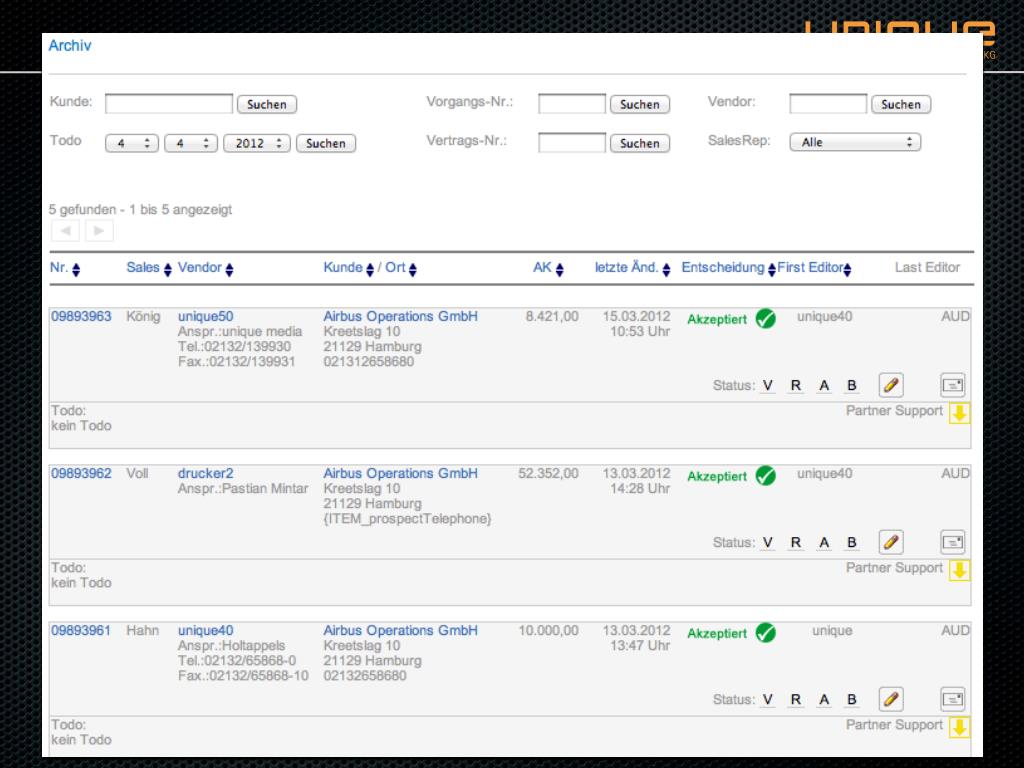1024x768 pixels.
Task: Click status R for order 09893963
Action: click(795, 385)
